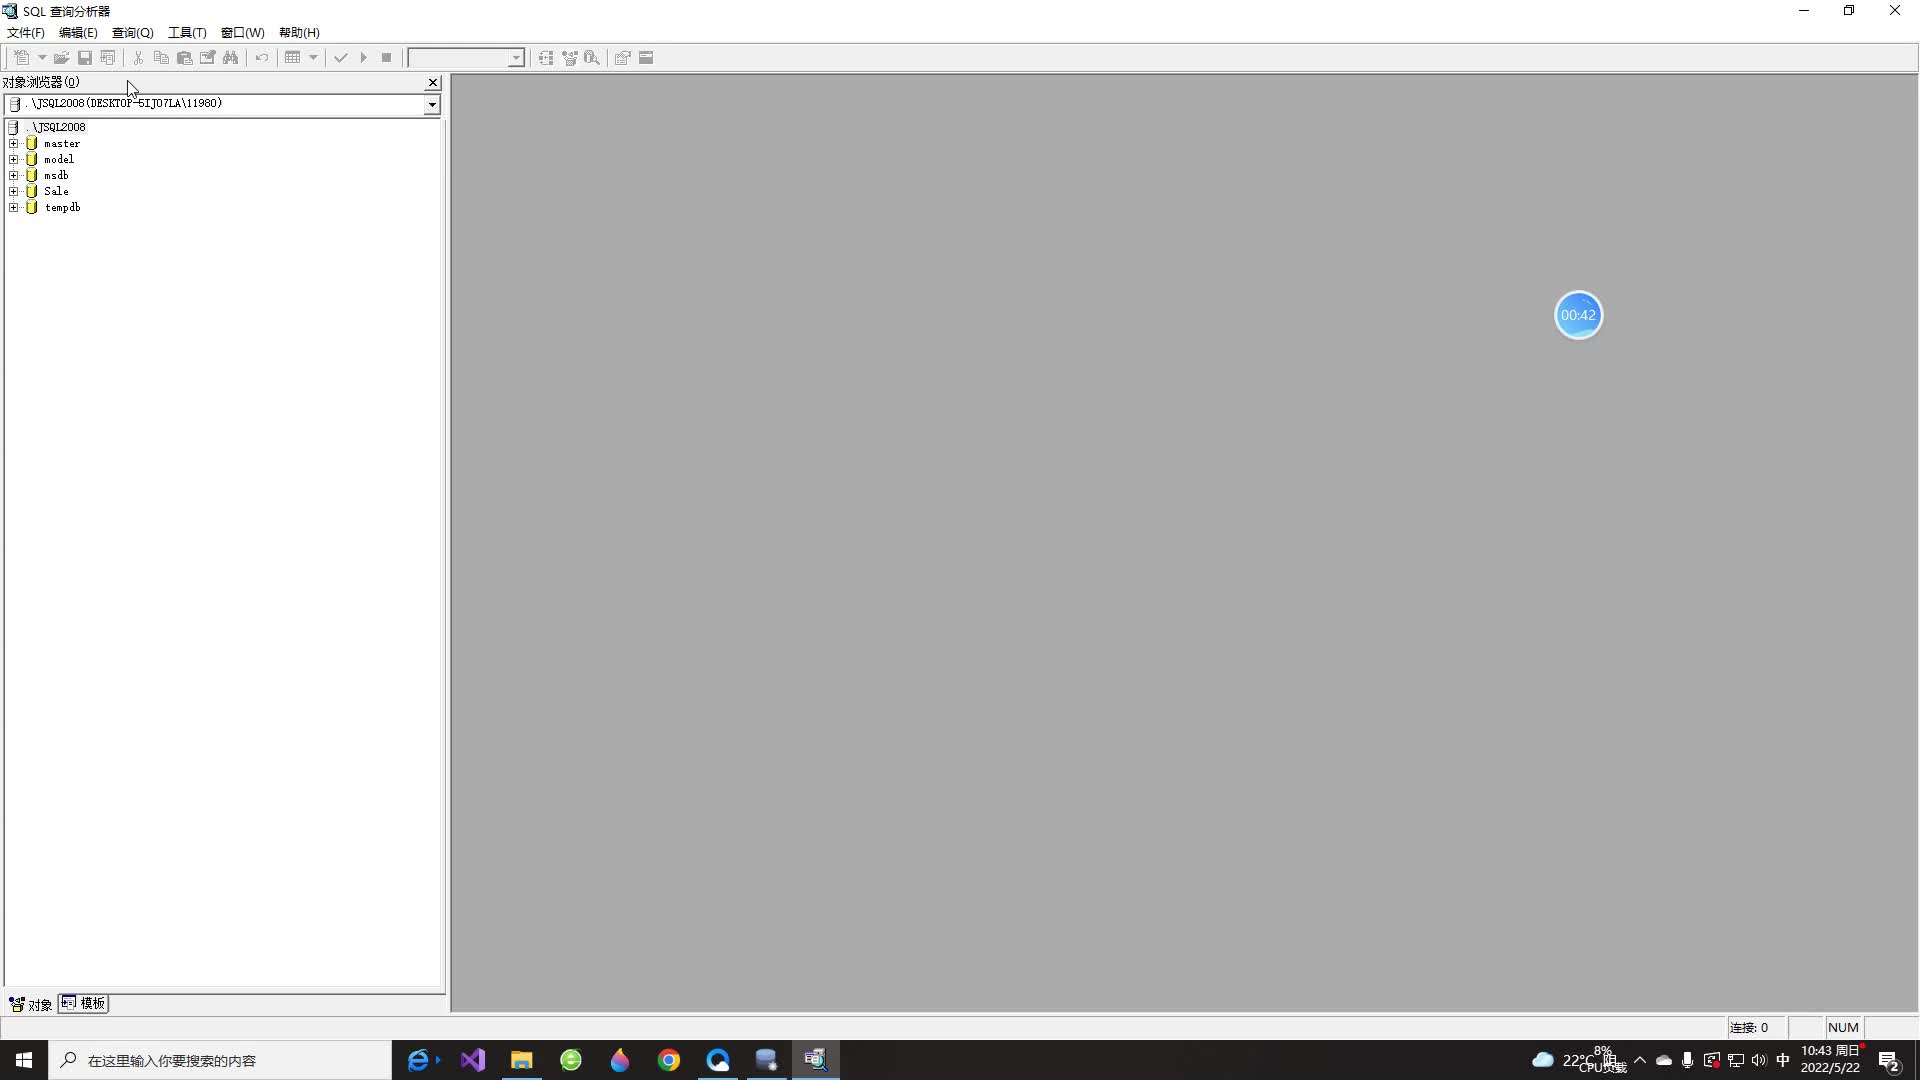Switch to the 对象 tab

pyautogui.click(x=31, y=1004)
